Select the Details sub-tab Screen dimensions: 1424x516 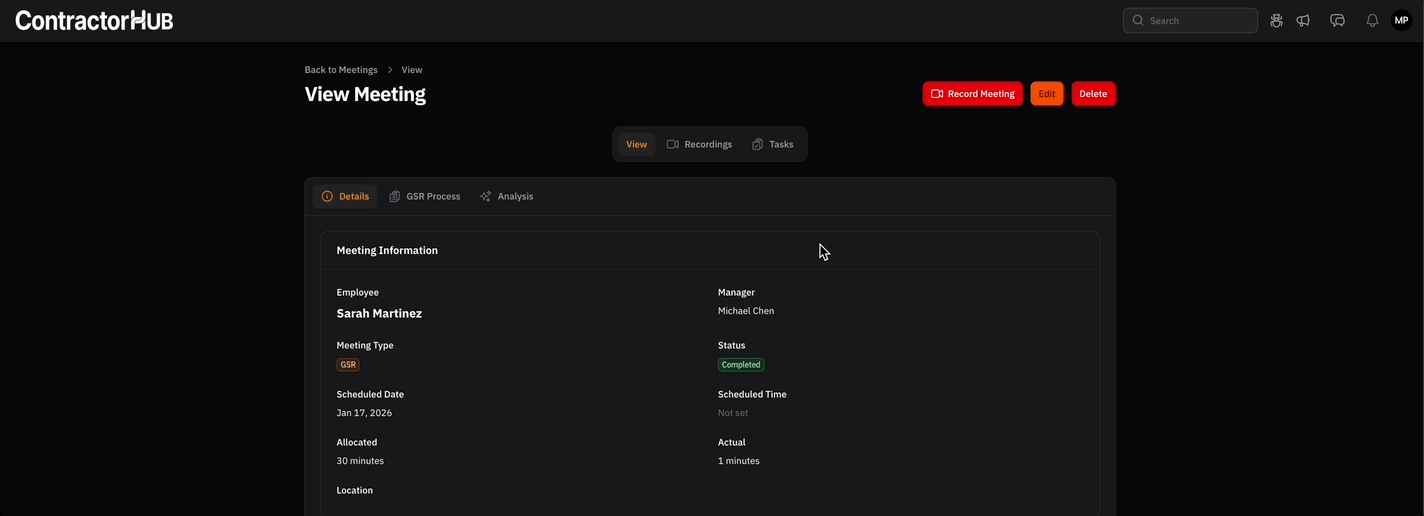pyautogui.click(x=344, y=196)
